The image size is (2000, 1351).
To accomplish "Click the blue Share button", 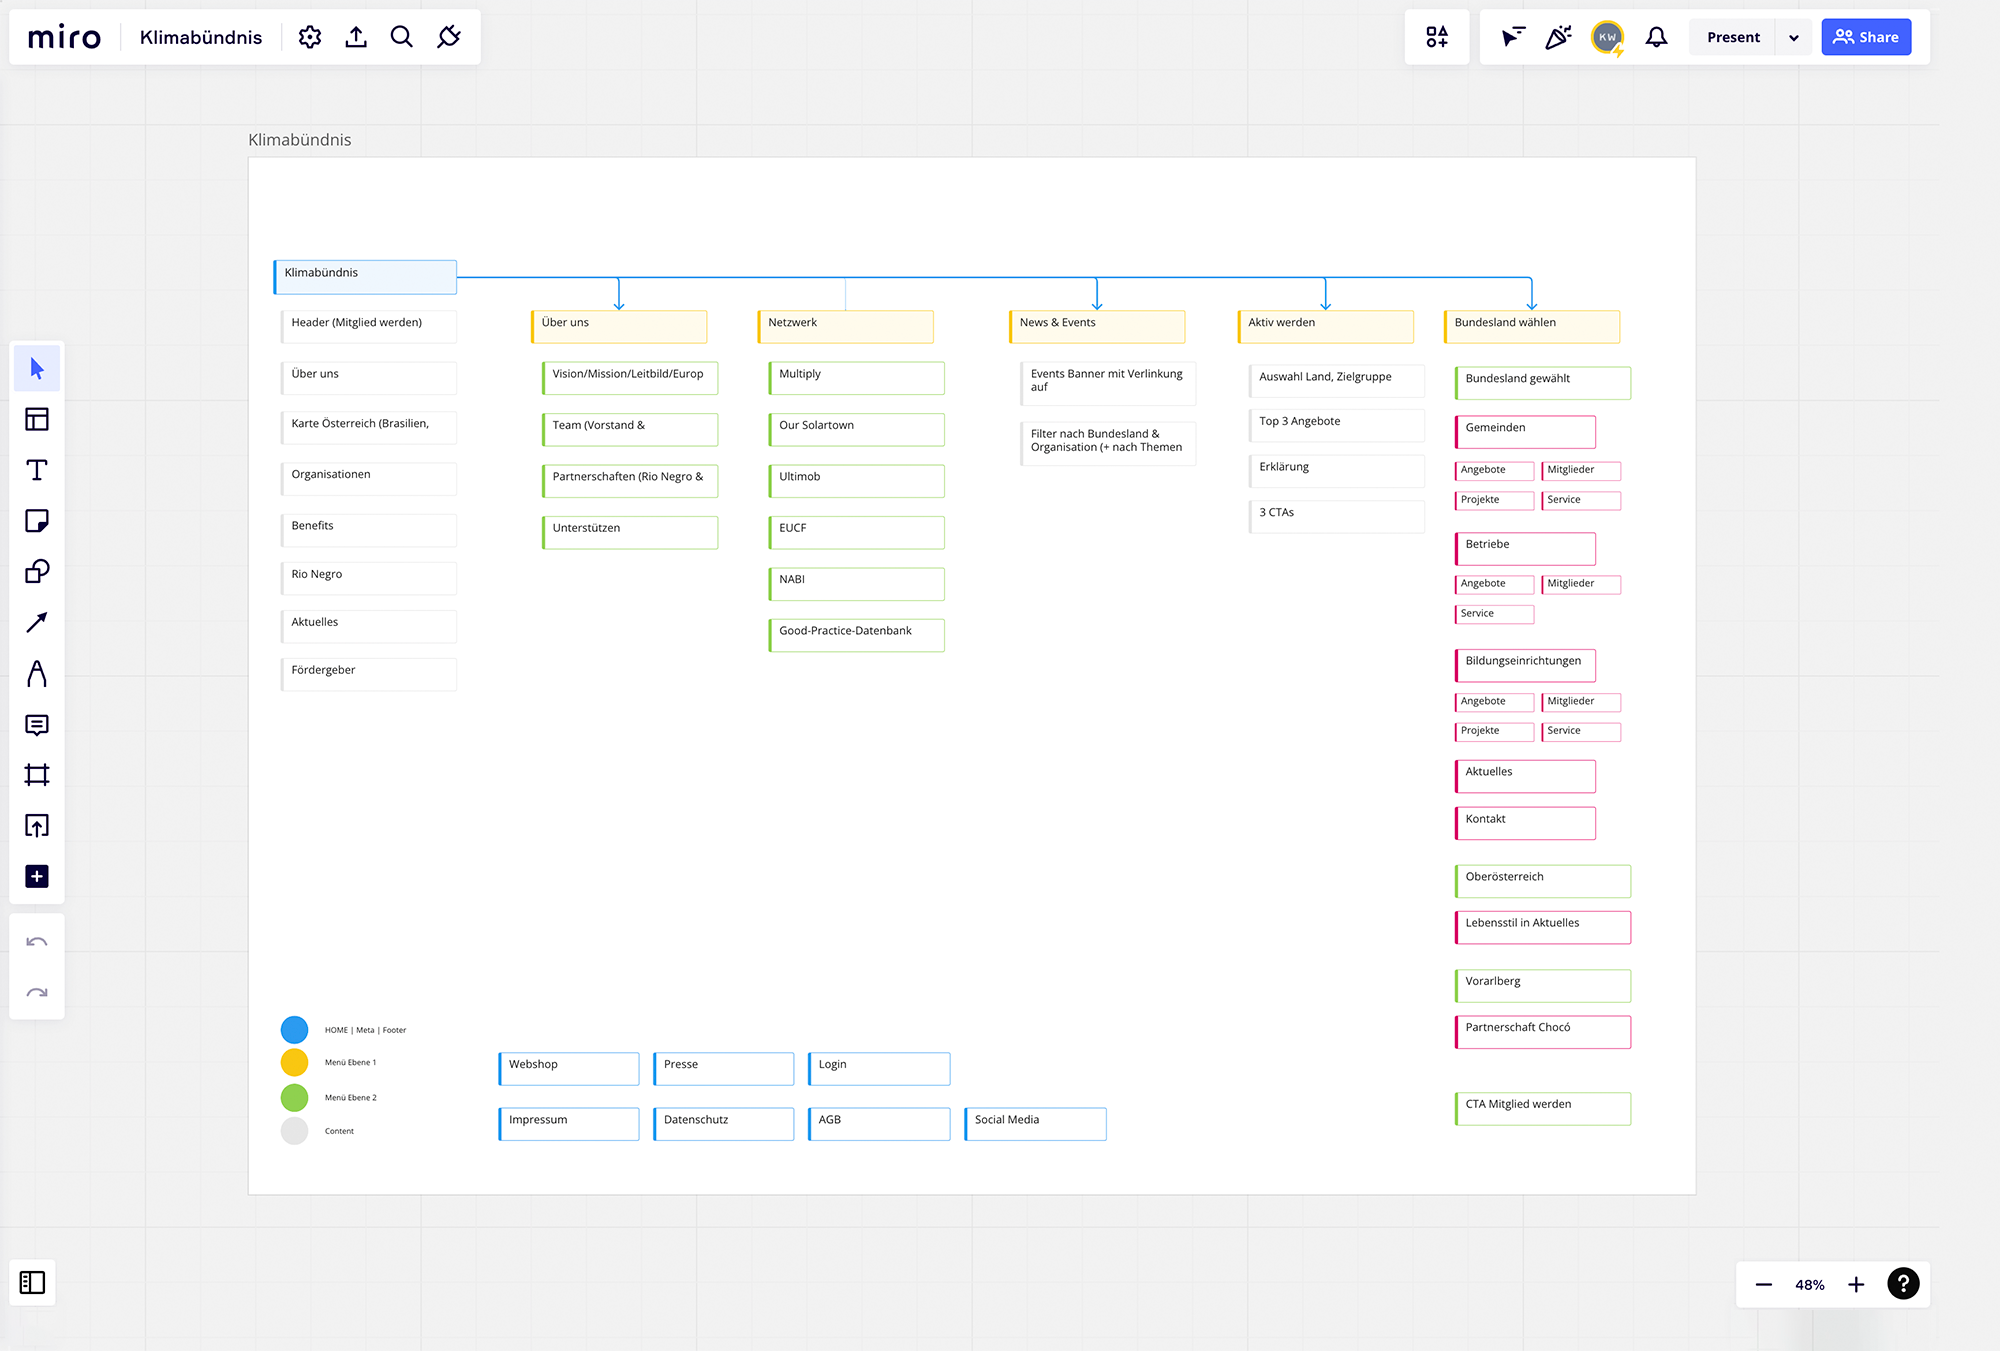I will [1866, 36].
